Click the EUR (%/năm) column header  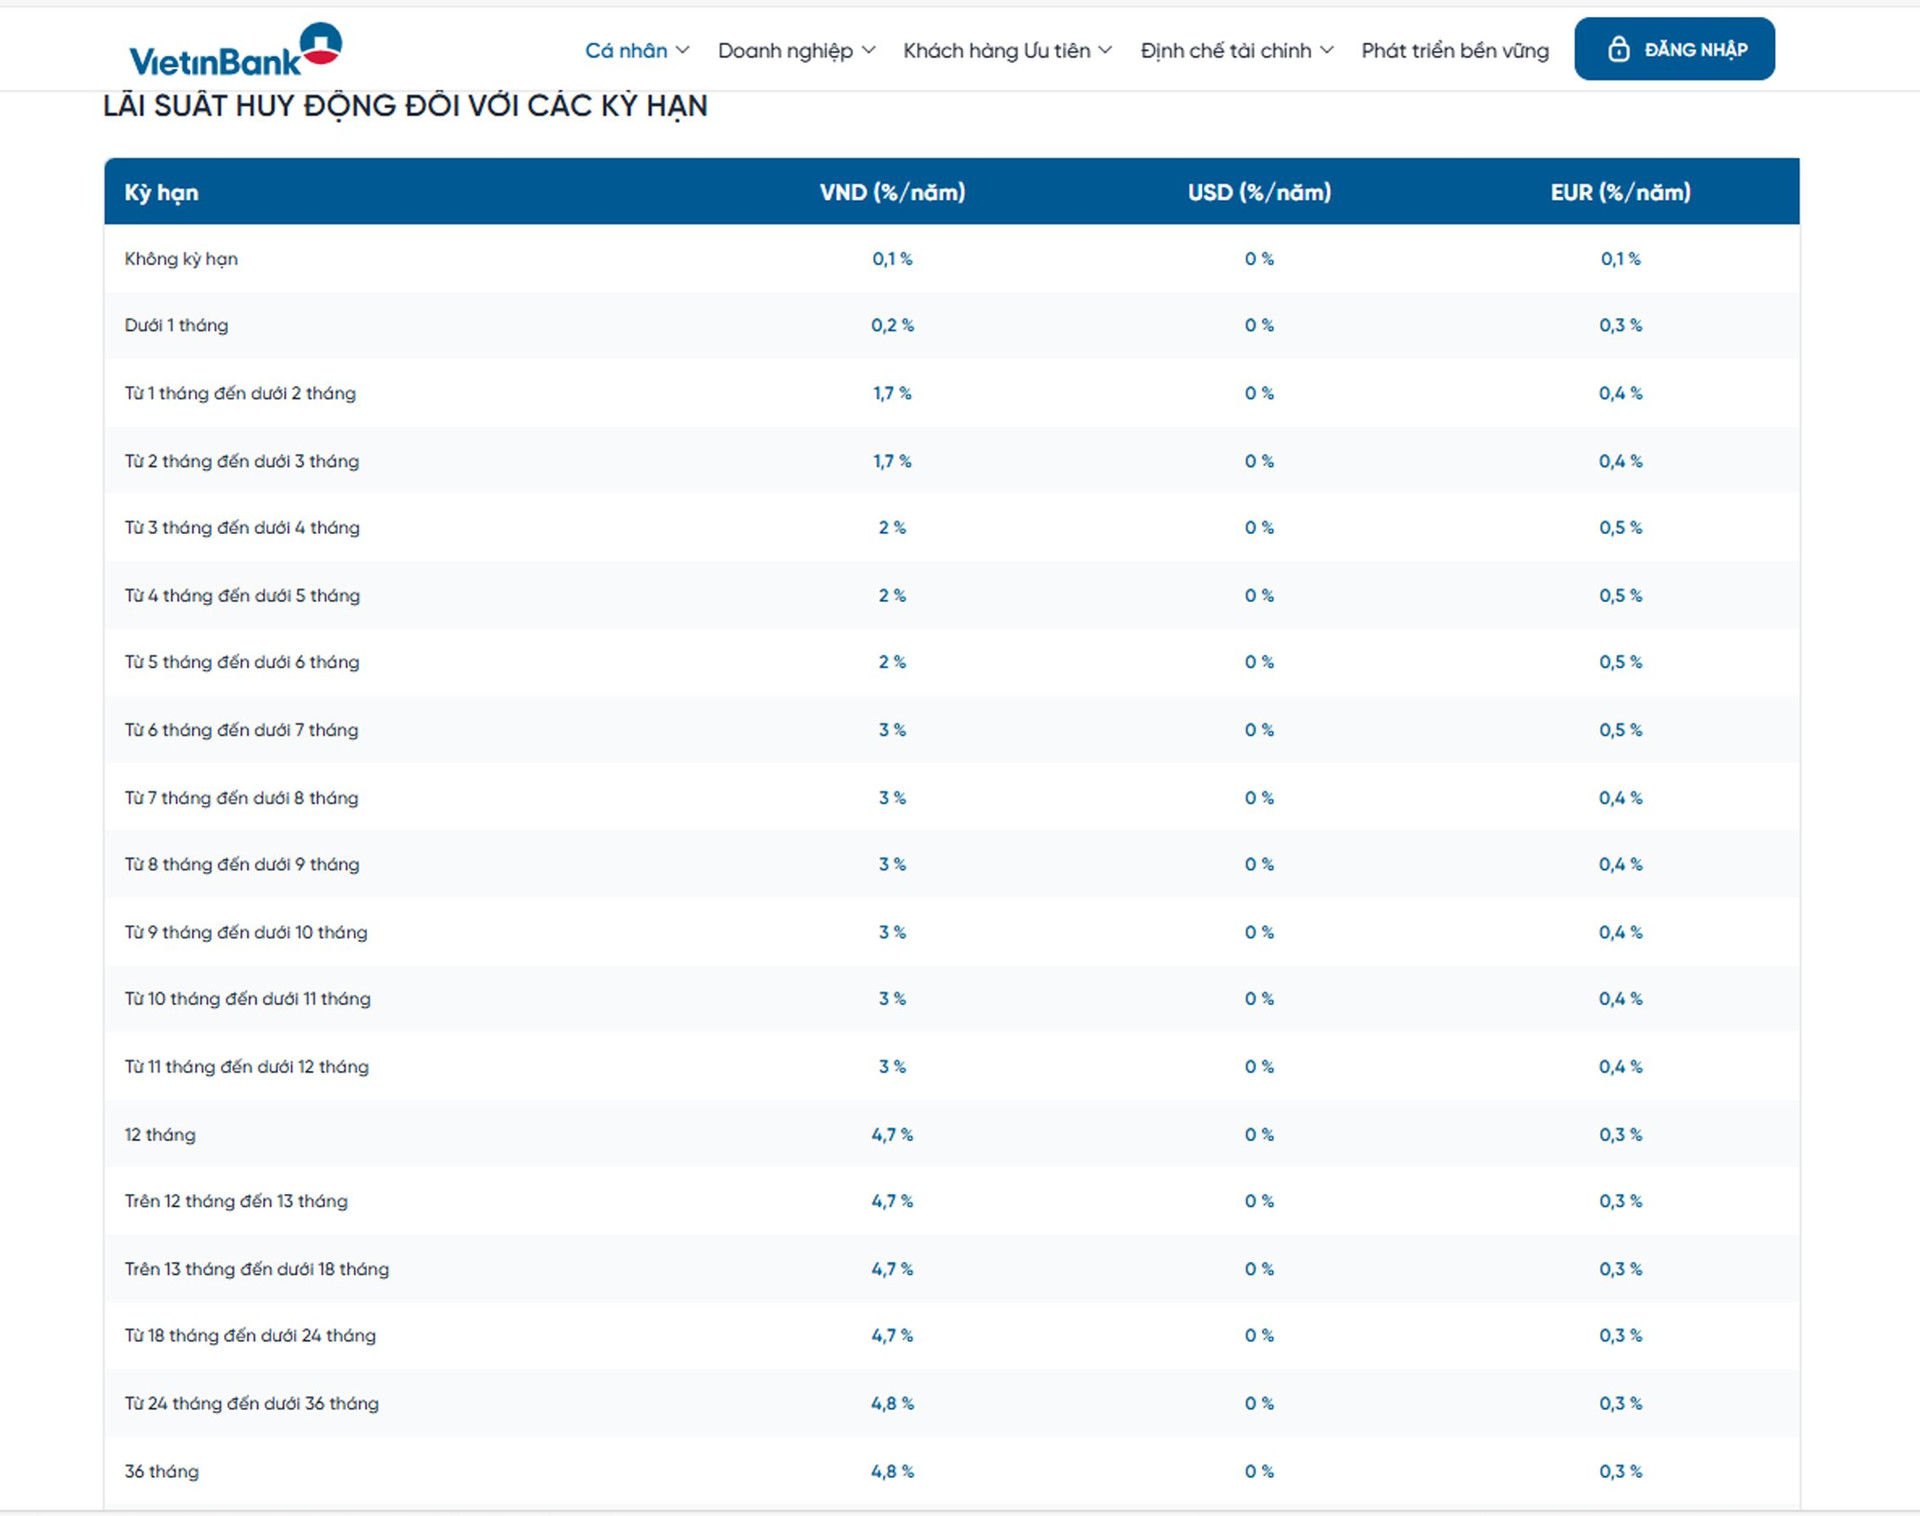click(x=1620, y=192)
